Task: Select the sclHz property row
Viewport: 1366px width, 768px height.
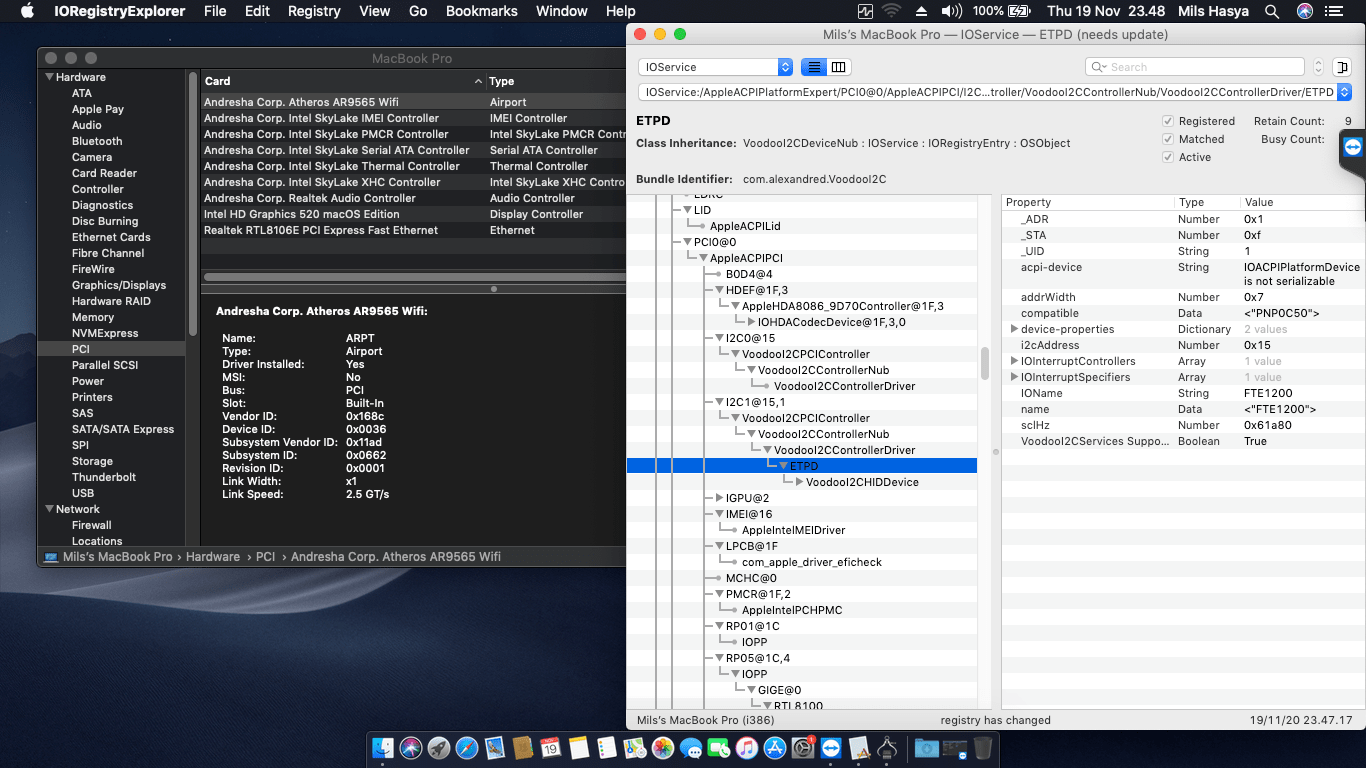Action: (1183, 425)
